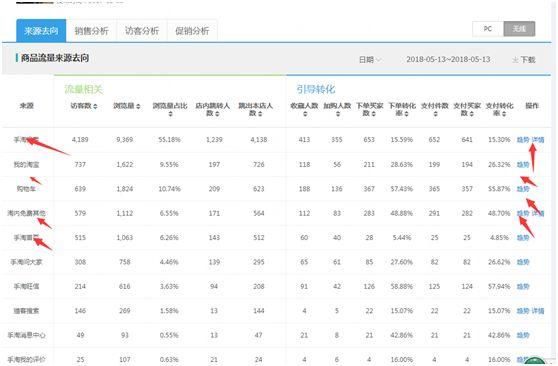Switch to PC terminal view
The image size is (558, 366).
(488, 29)
